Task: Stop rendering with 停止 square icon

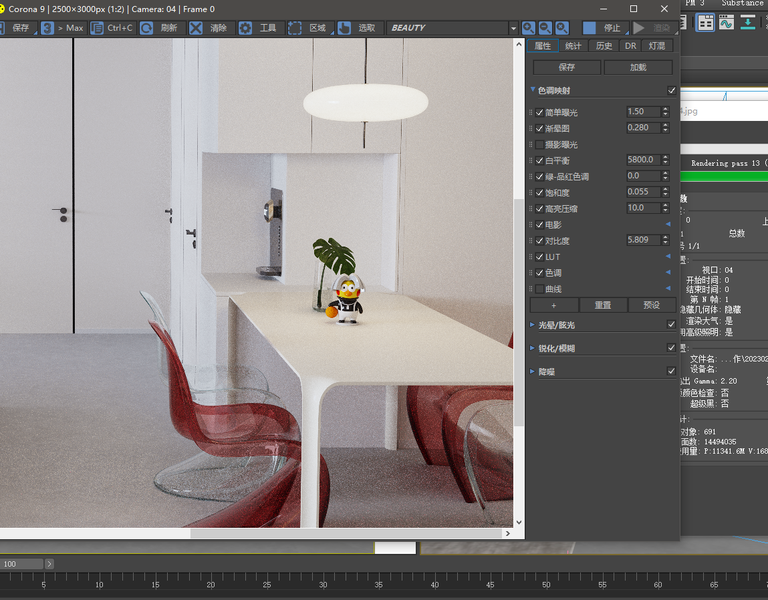Action: (589, 28)
